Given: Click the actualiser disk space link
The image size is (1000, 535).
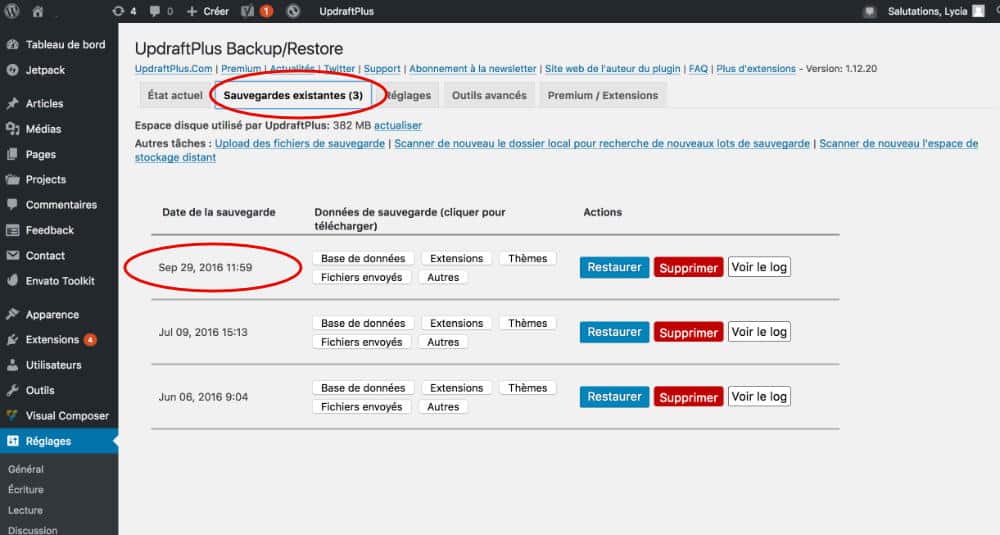Looking at the screenshot, I should [x=398, y=126].
